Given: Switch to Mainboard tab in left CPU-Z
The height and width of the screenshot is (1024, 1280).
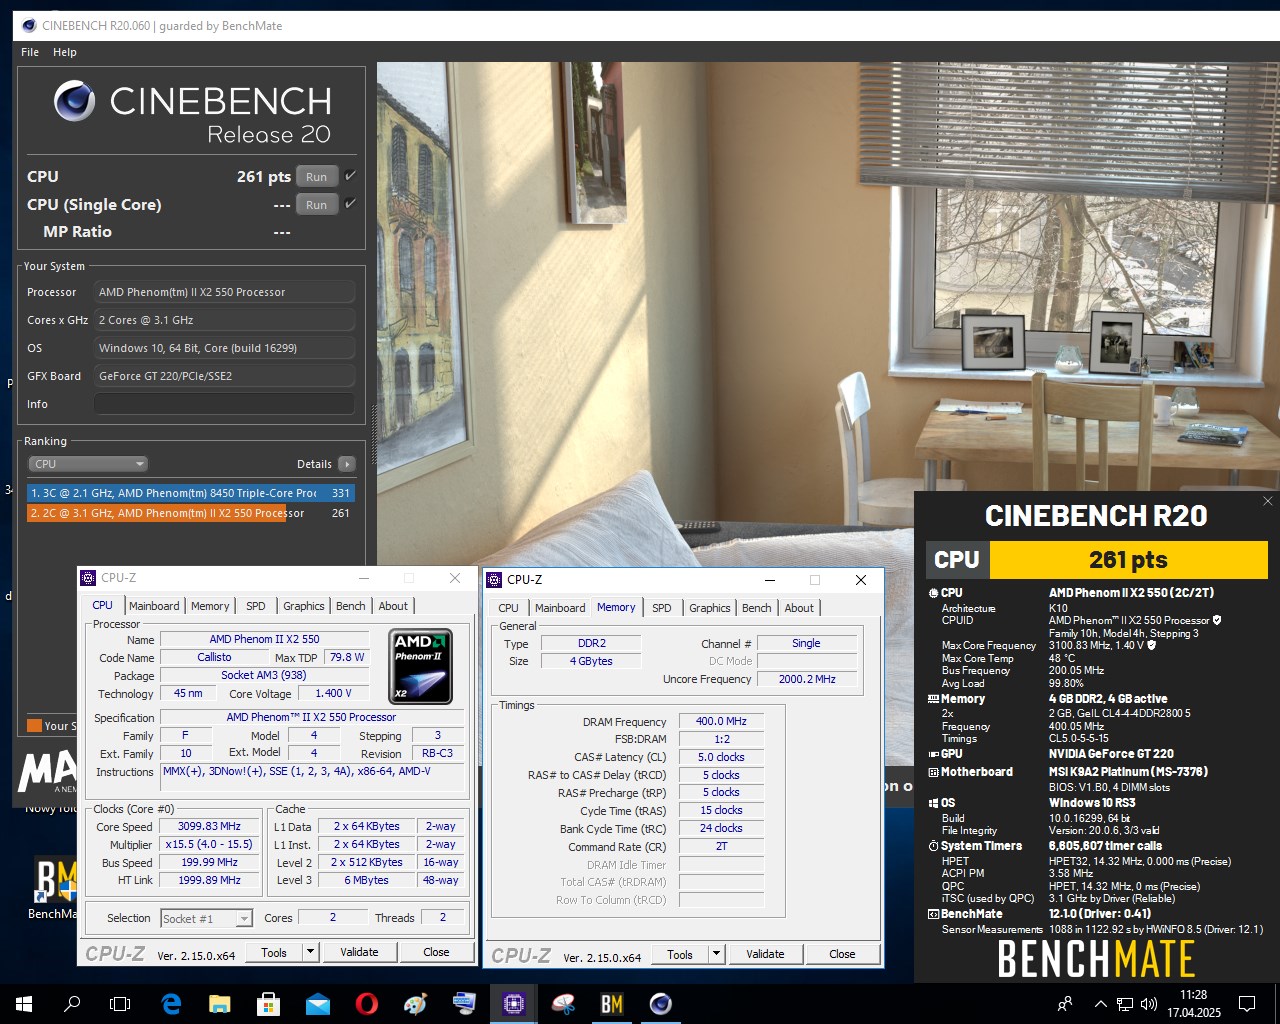Looking at the screenshot, I should pos(154,606).
